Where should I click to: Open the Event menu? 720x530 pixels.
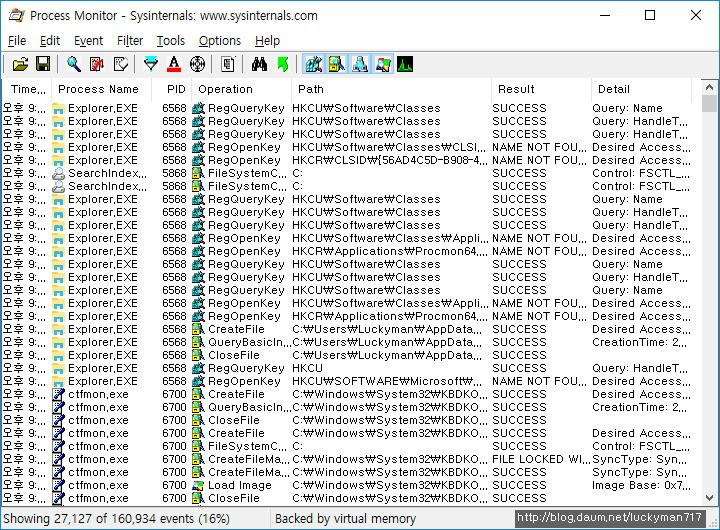click(89, 41)
